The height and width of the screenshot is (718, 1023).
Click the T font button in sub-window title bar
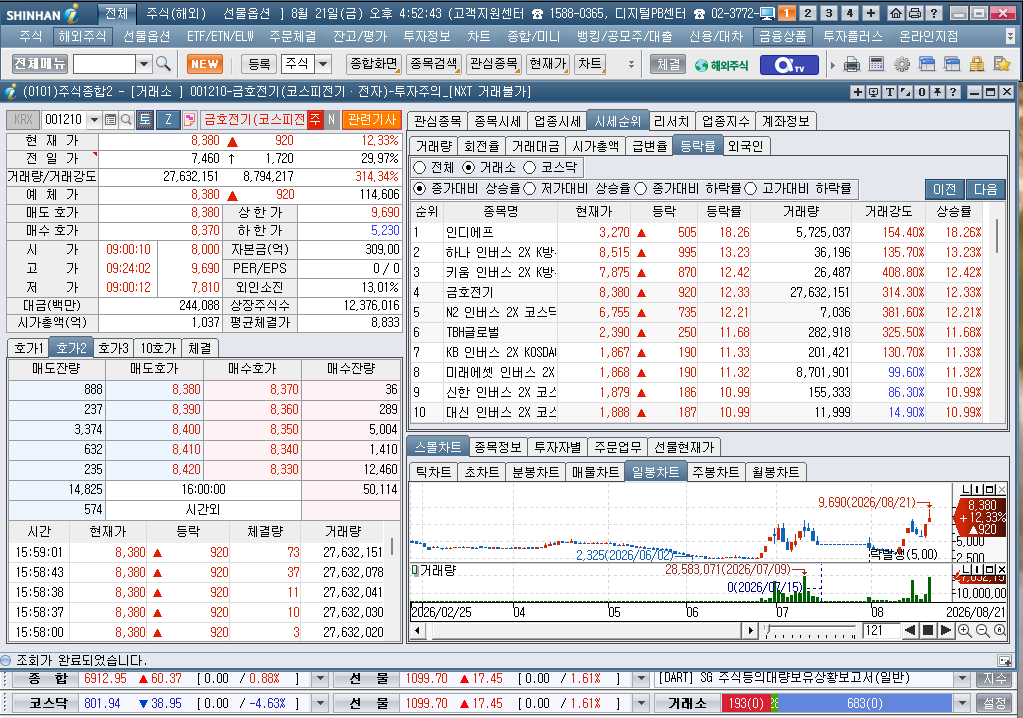890,92
